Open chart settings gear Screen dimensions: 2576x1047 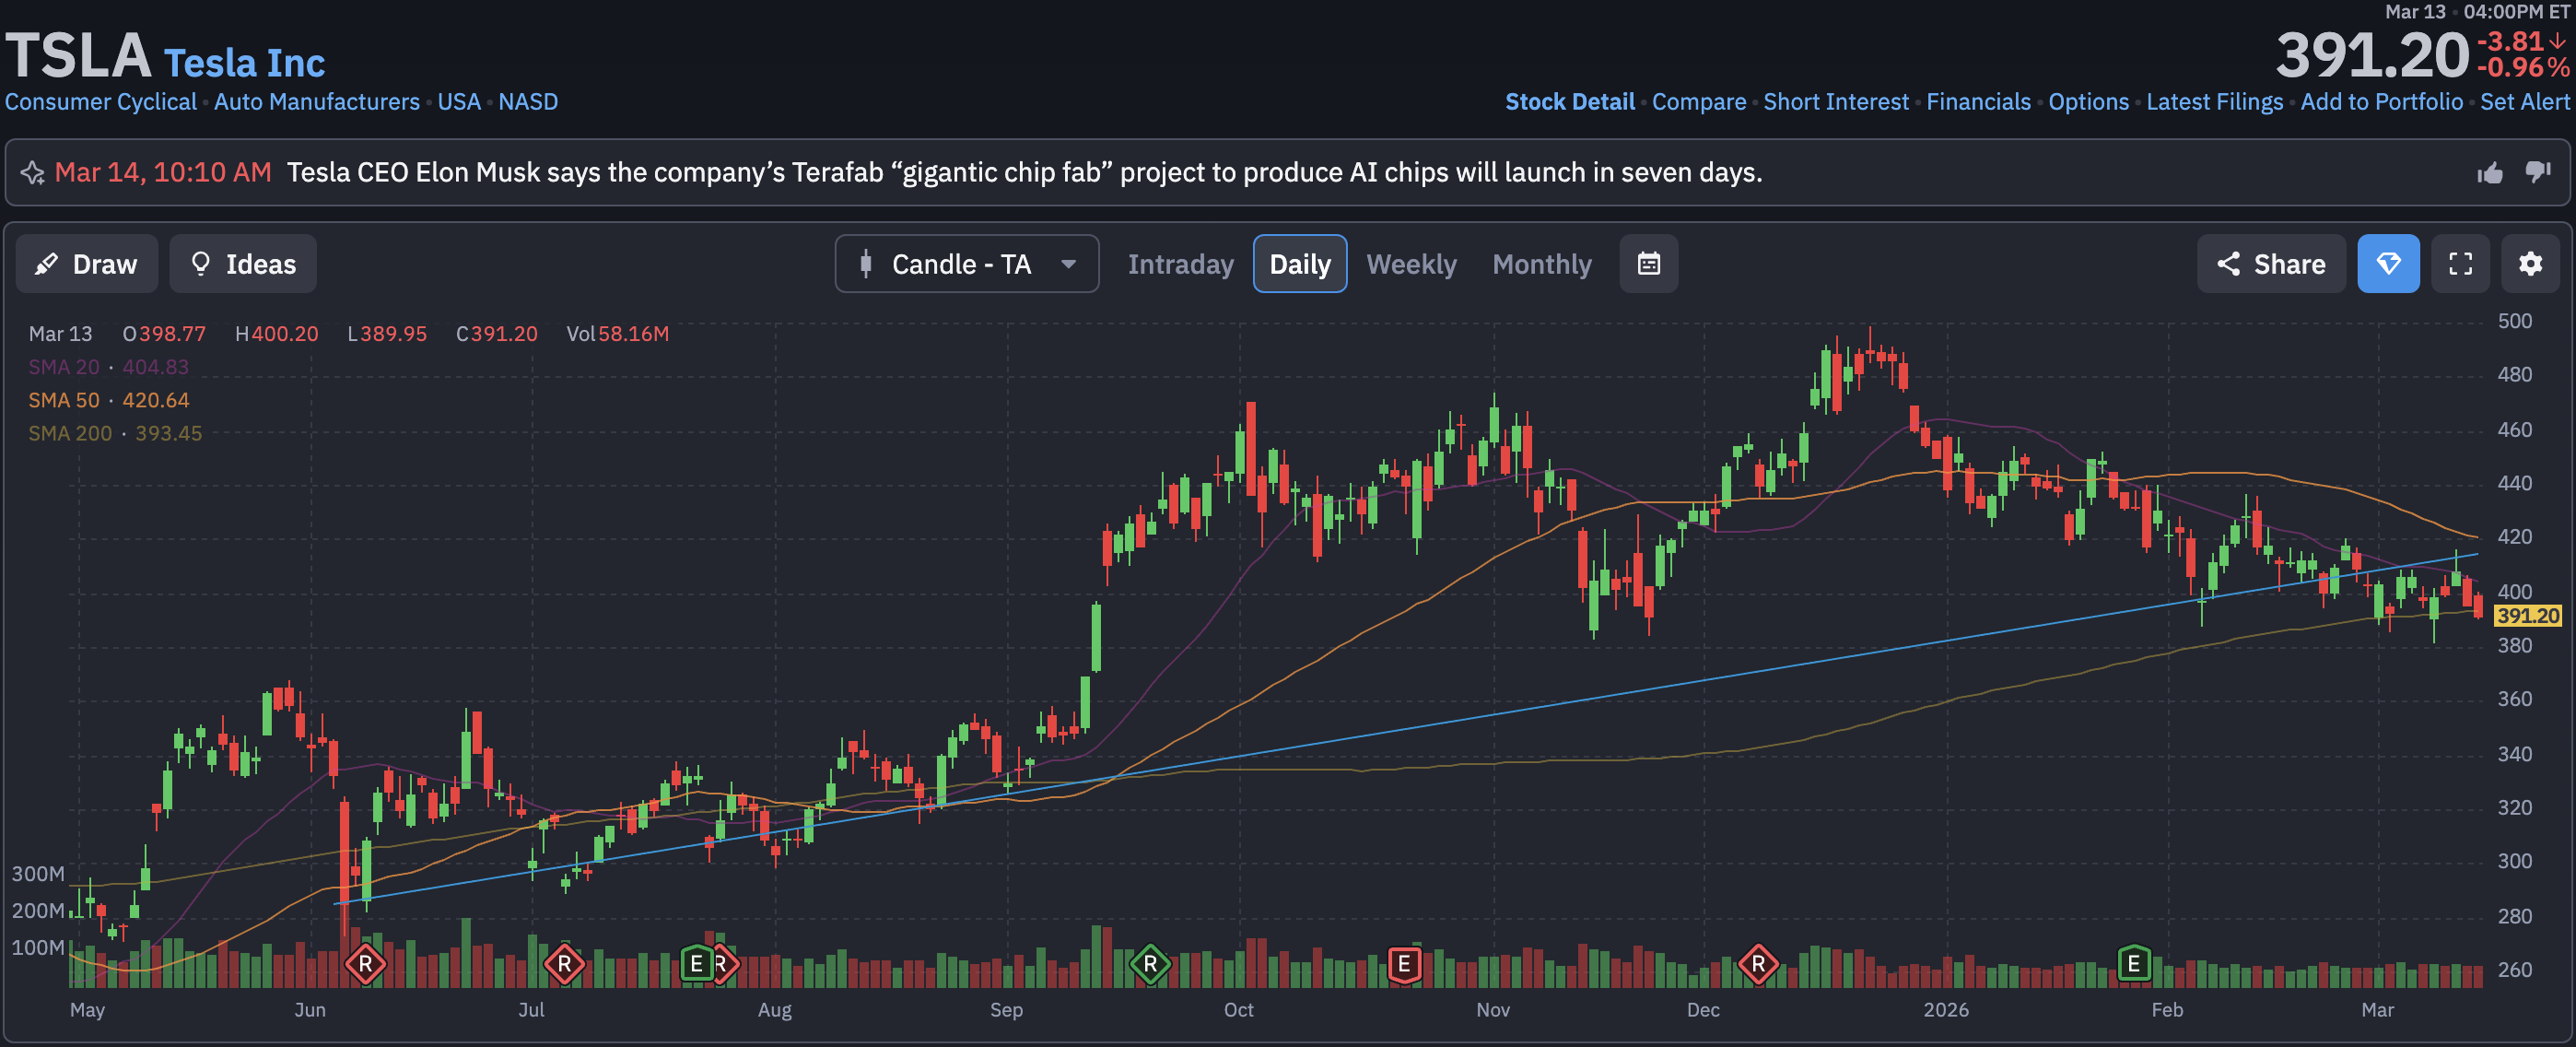pos(2530,264)
